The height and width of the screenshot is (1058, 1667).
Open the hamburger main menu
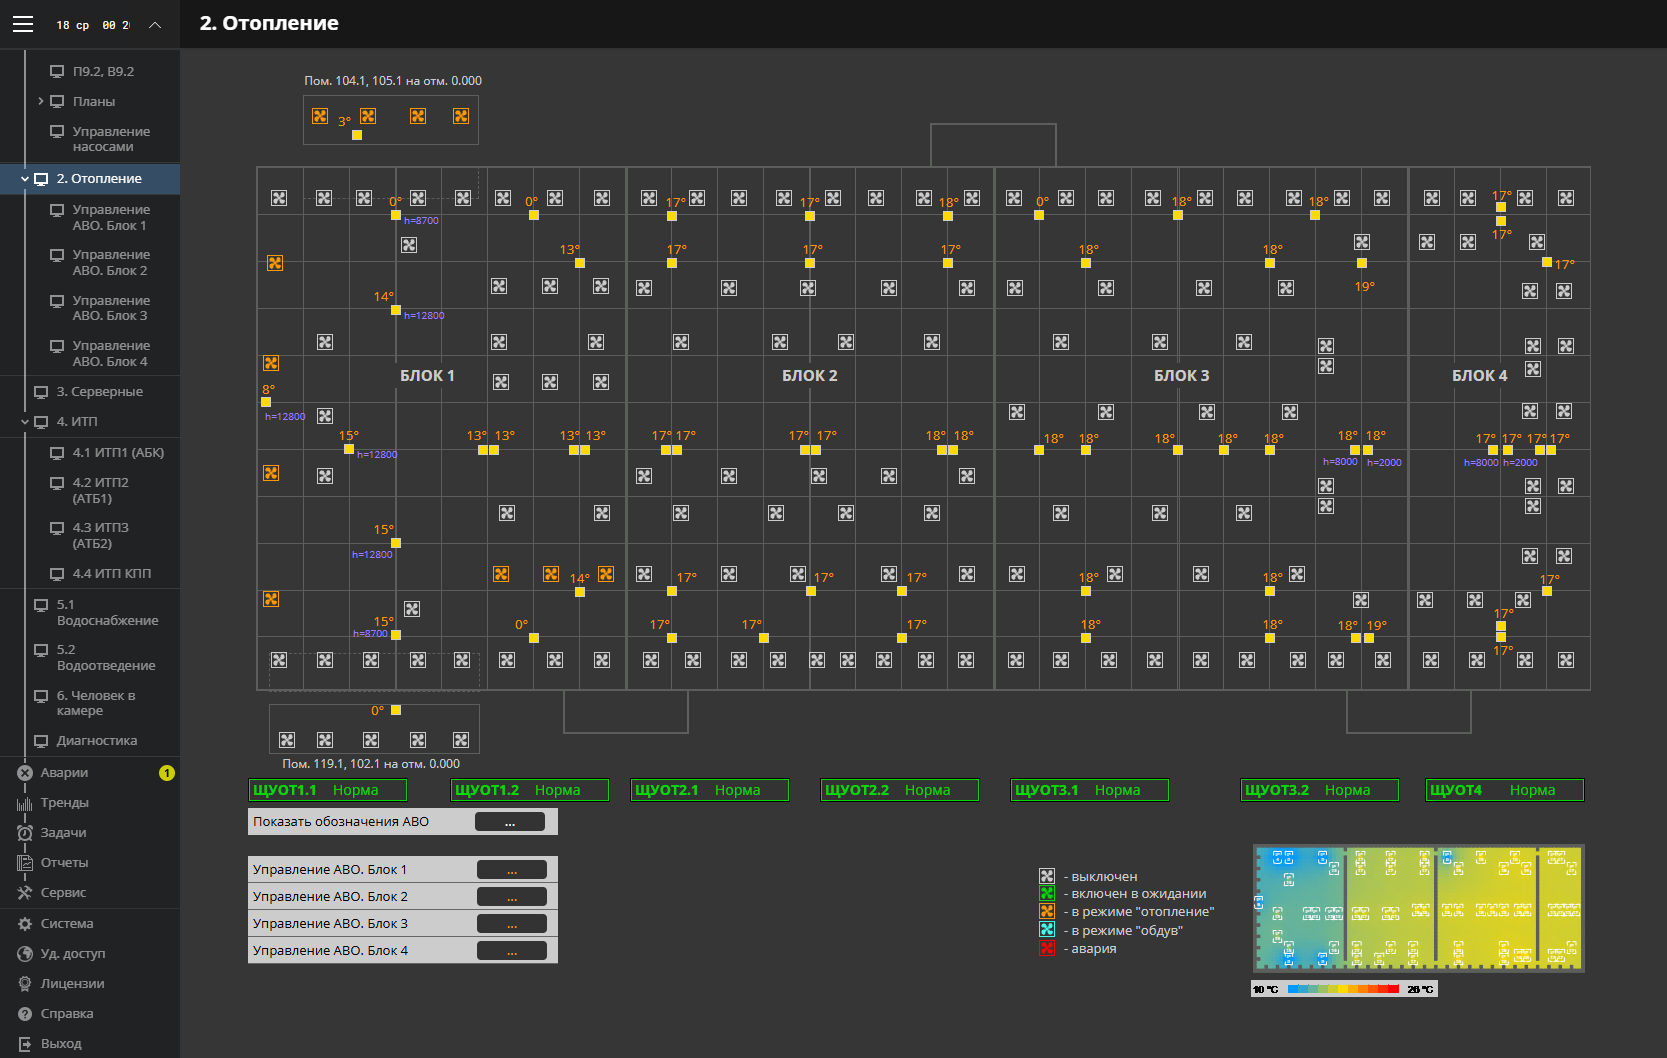pos(23,24)
